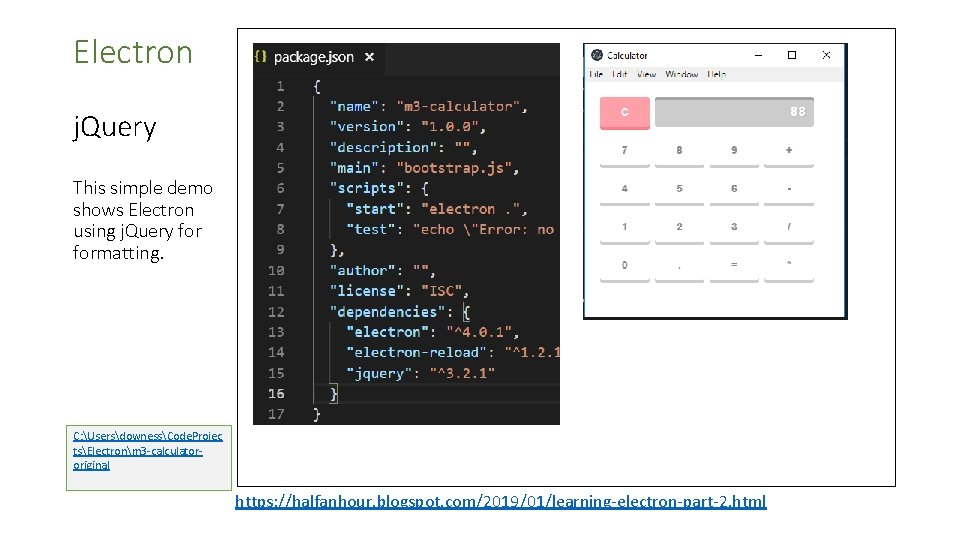Click the JSON braces file icon on tab
This screenshot has height=540, width=960.
pyautogui.click(x=261, y=56)
